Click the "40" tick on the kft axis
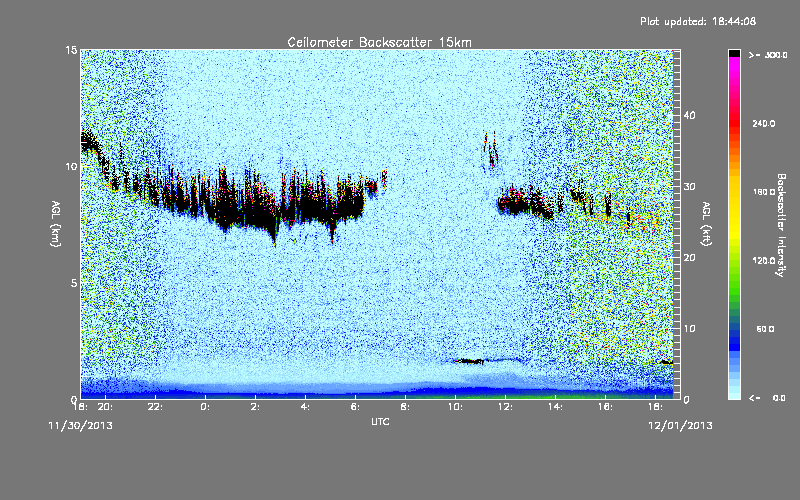 coord(689,115)
